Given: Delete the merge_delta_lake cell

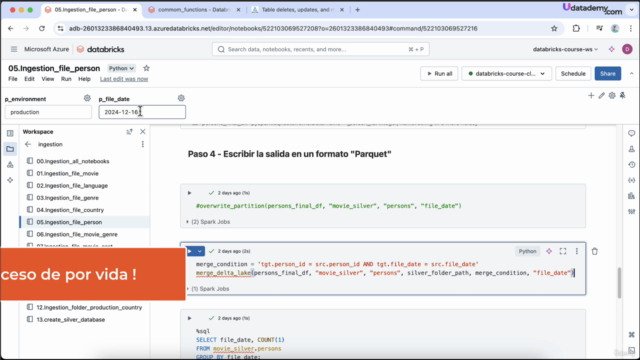Looking at the screenshot, I should (x=595, y=251).
